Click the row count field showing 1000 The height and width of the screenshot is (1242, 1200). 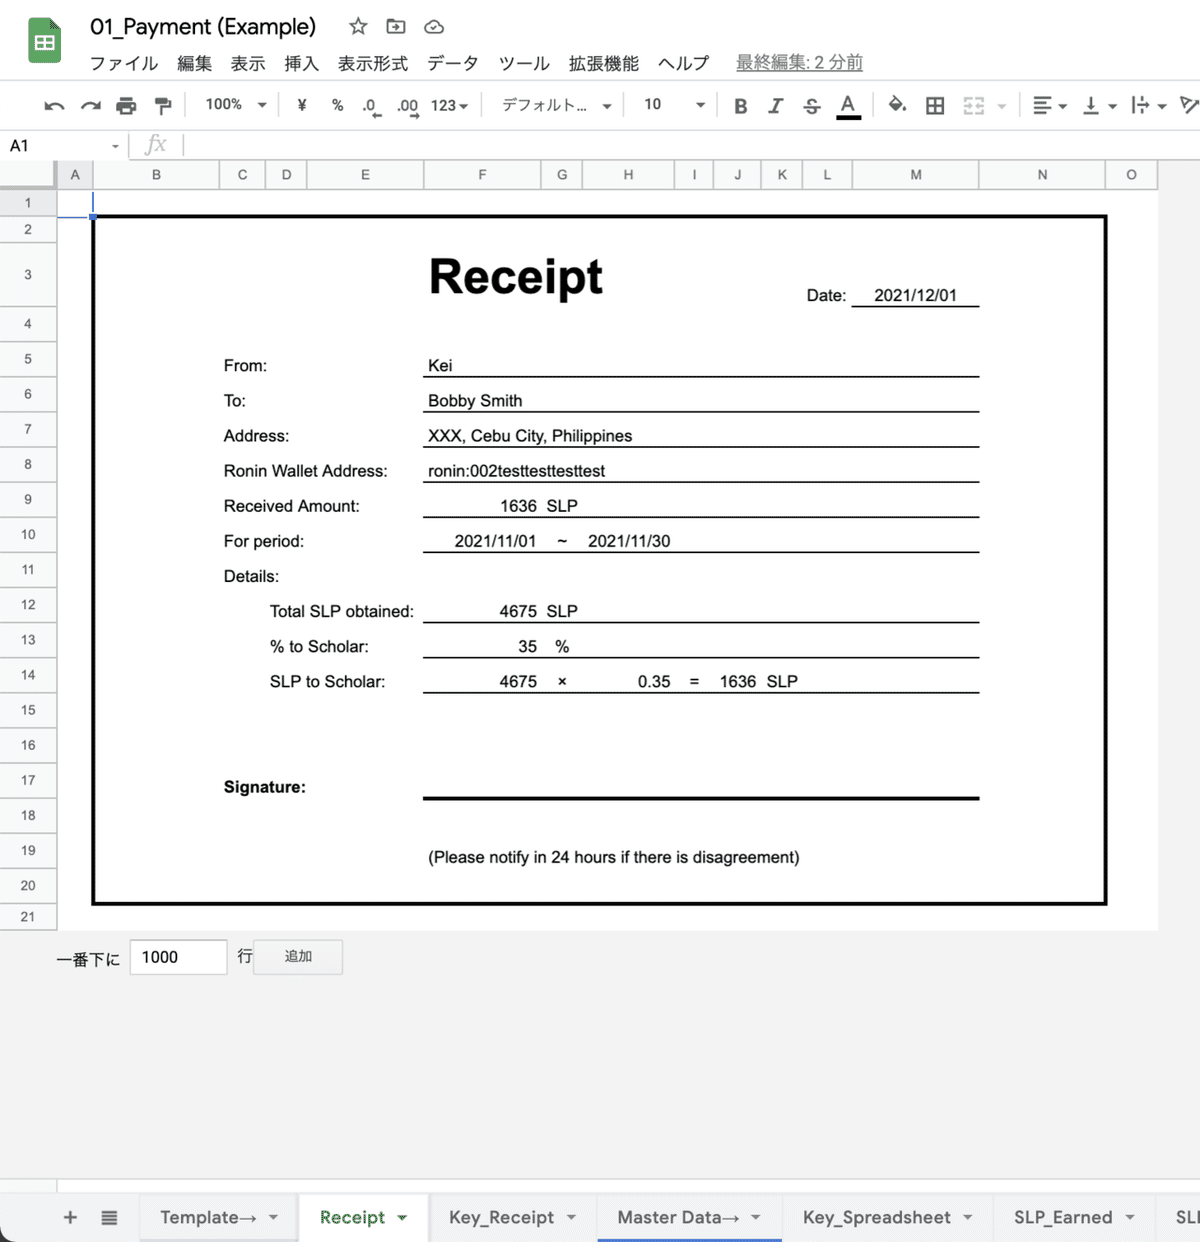178,957
